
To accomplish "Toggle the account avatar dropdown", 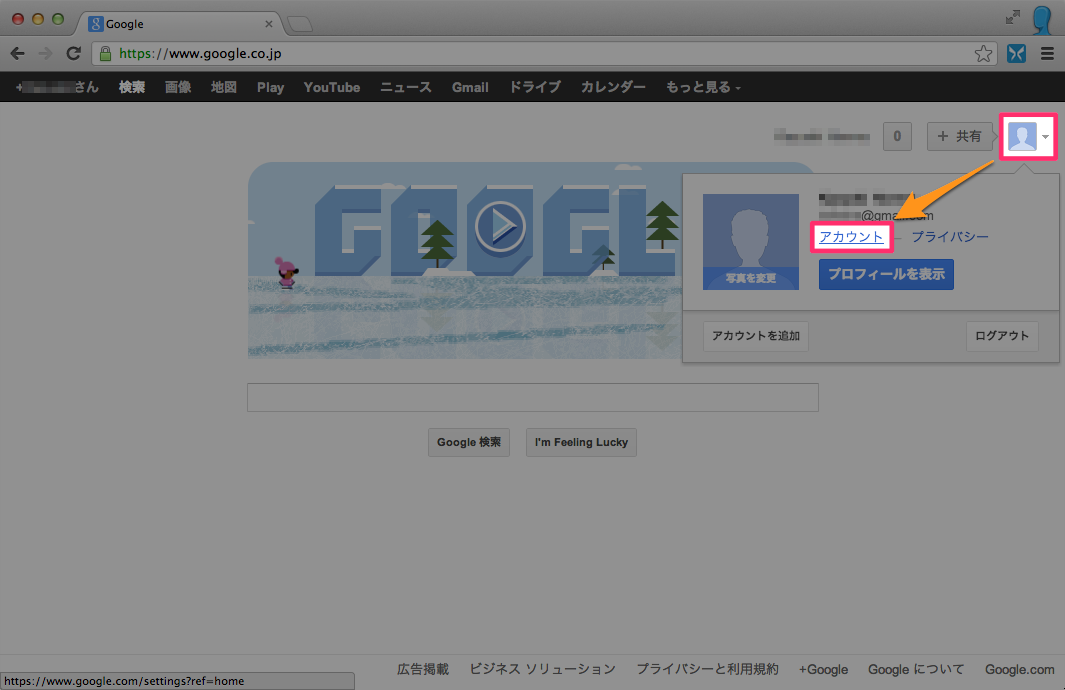I will click(1028, 137).
